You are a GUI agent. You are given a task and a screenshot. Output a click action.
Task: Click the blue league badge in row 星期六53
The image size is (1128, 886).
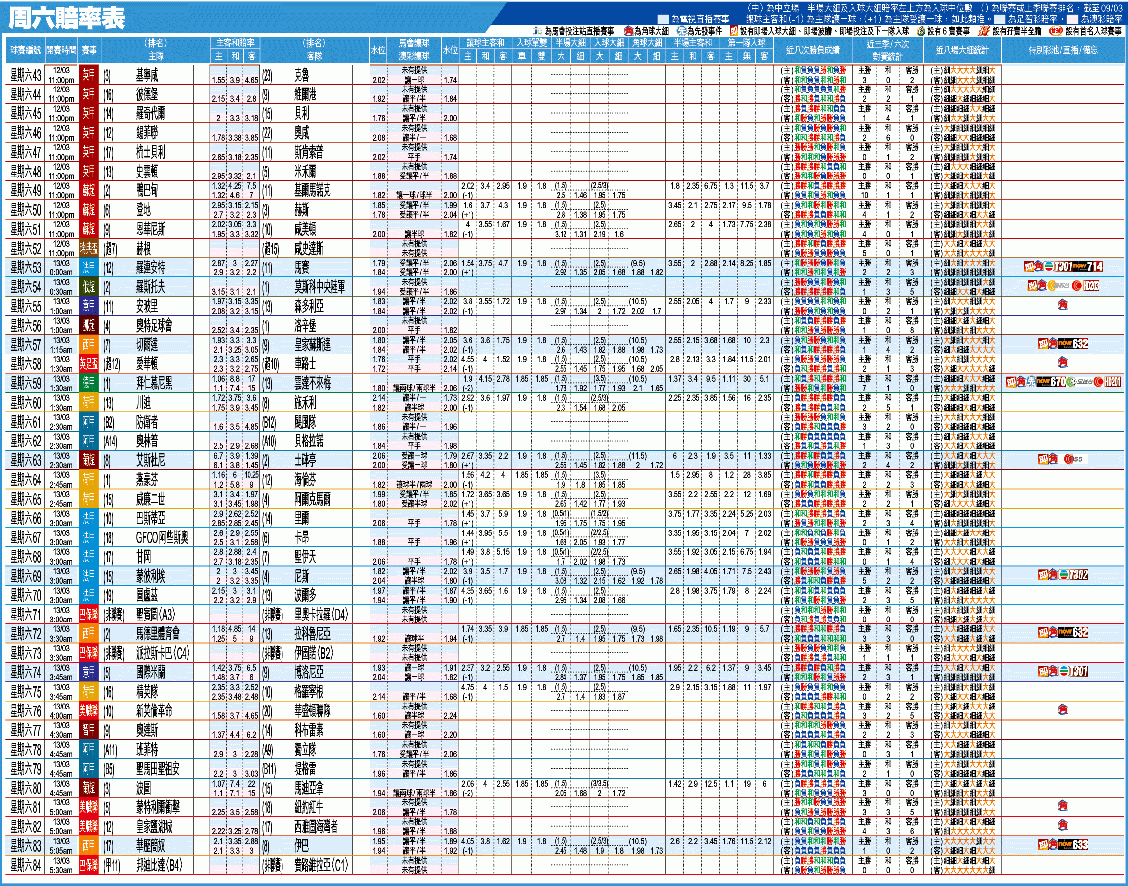pyautogui.click(x=88, y=268)
